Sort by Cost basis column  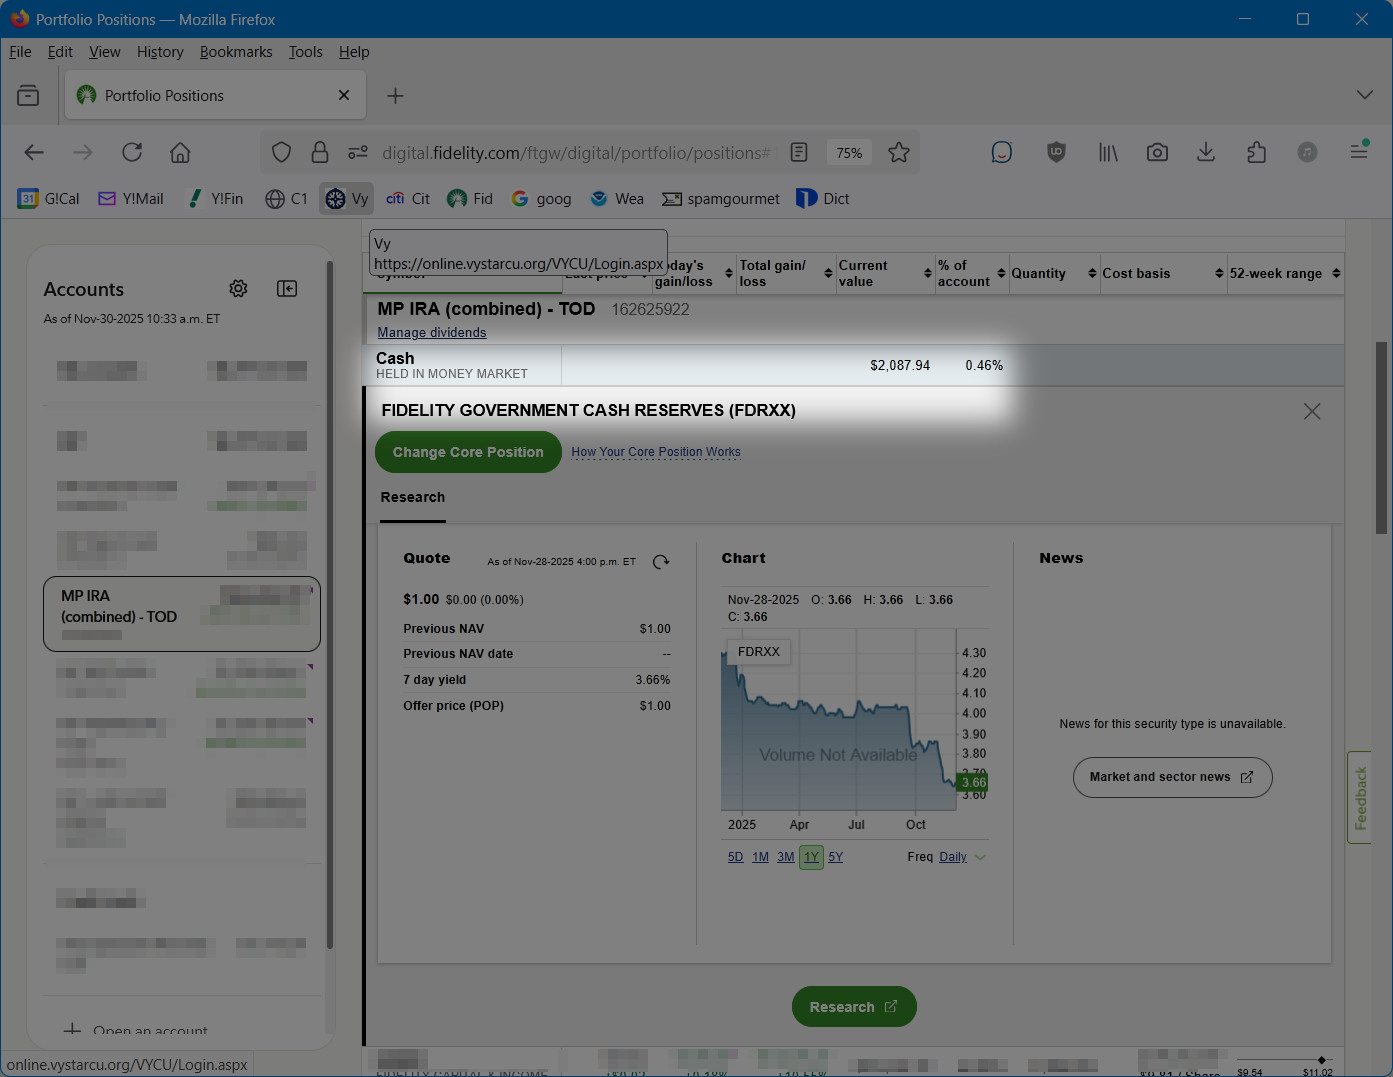pos(1163,273)
